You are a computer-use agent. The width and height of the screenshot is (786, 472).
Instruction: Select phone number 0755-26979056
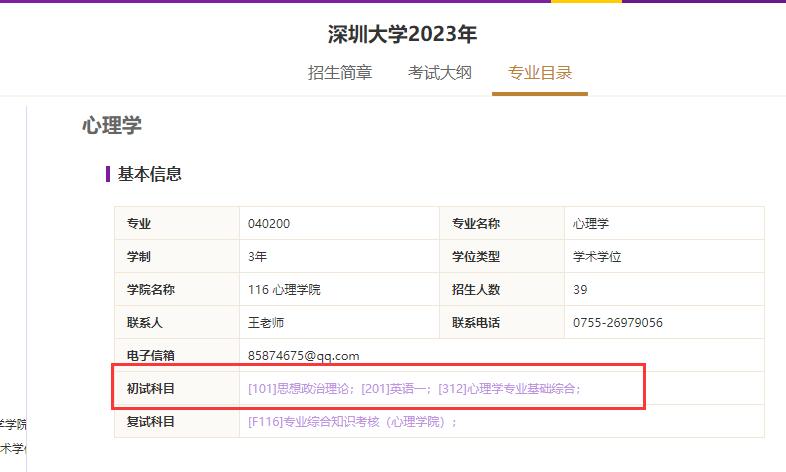(x=618, y=322)
